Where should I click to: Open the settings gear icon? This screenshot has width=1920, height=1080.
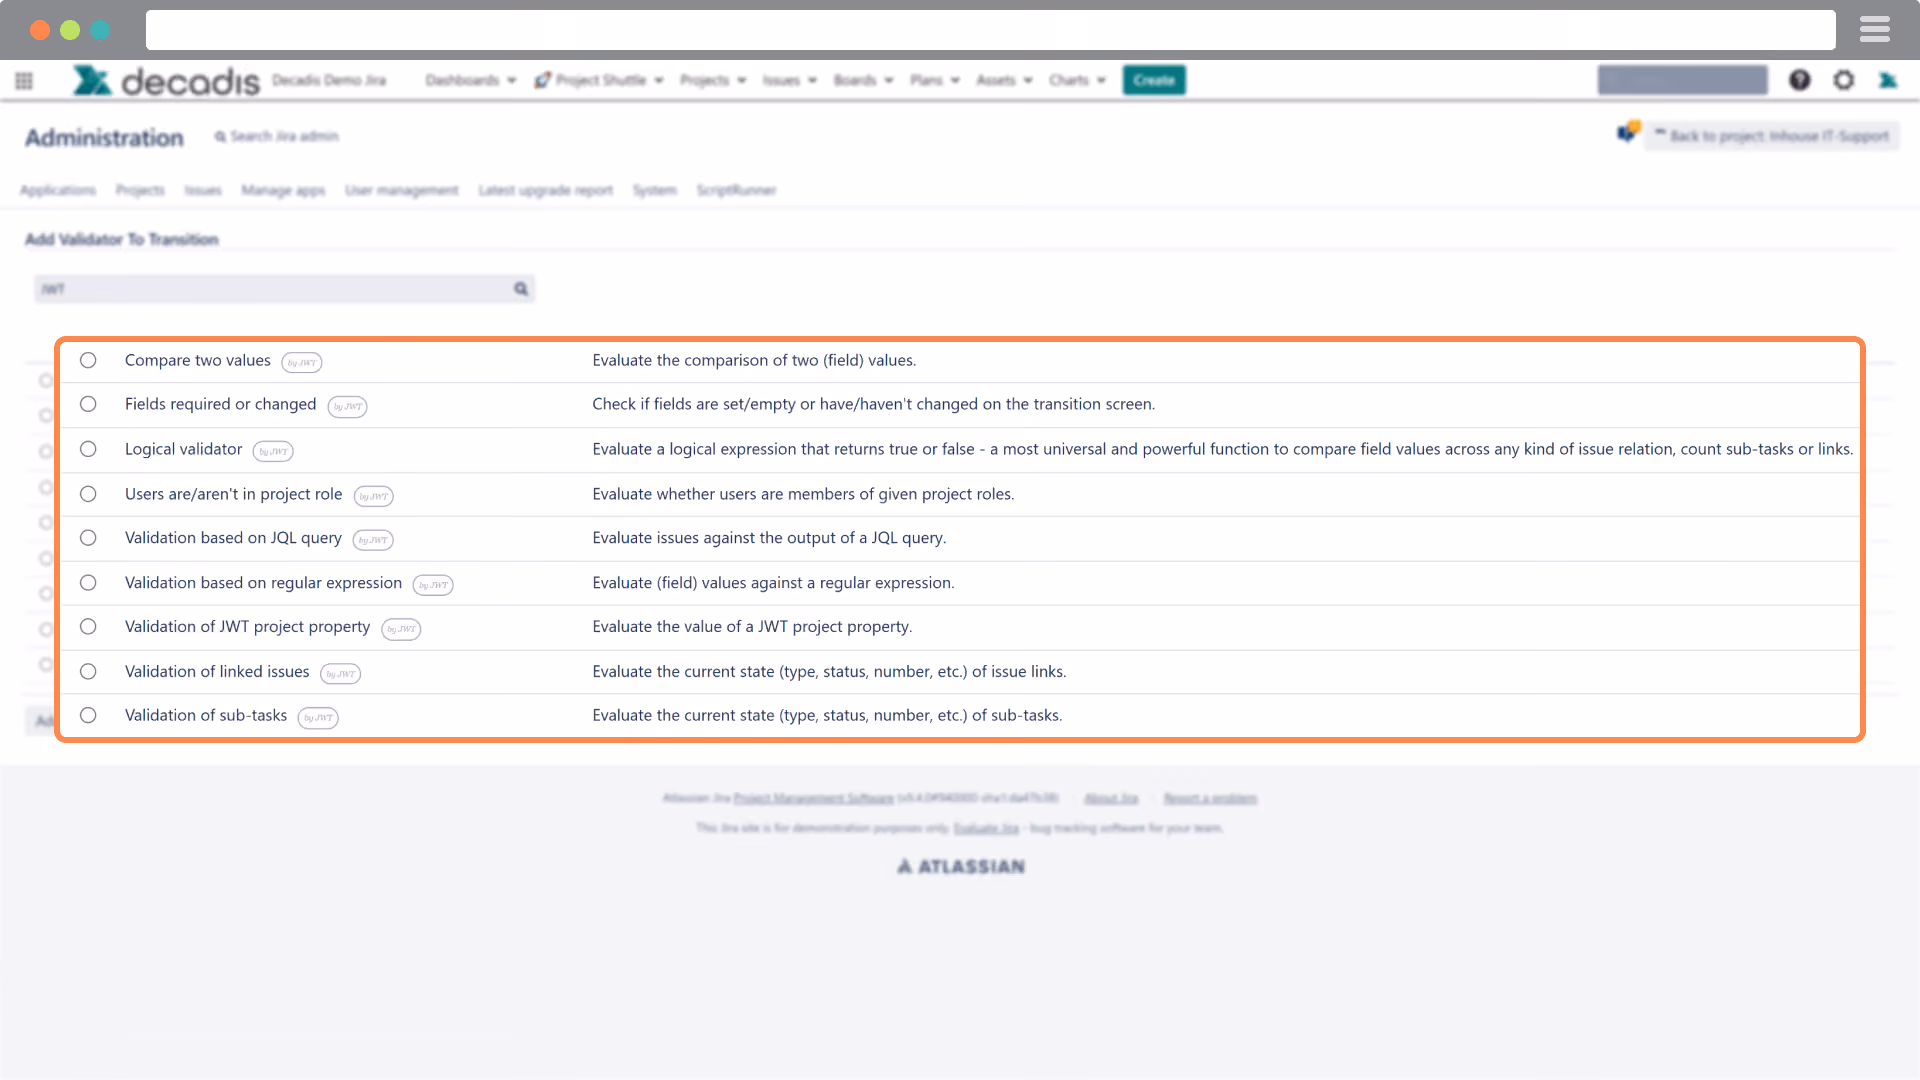click(1844, 80)
